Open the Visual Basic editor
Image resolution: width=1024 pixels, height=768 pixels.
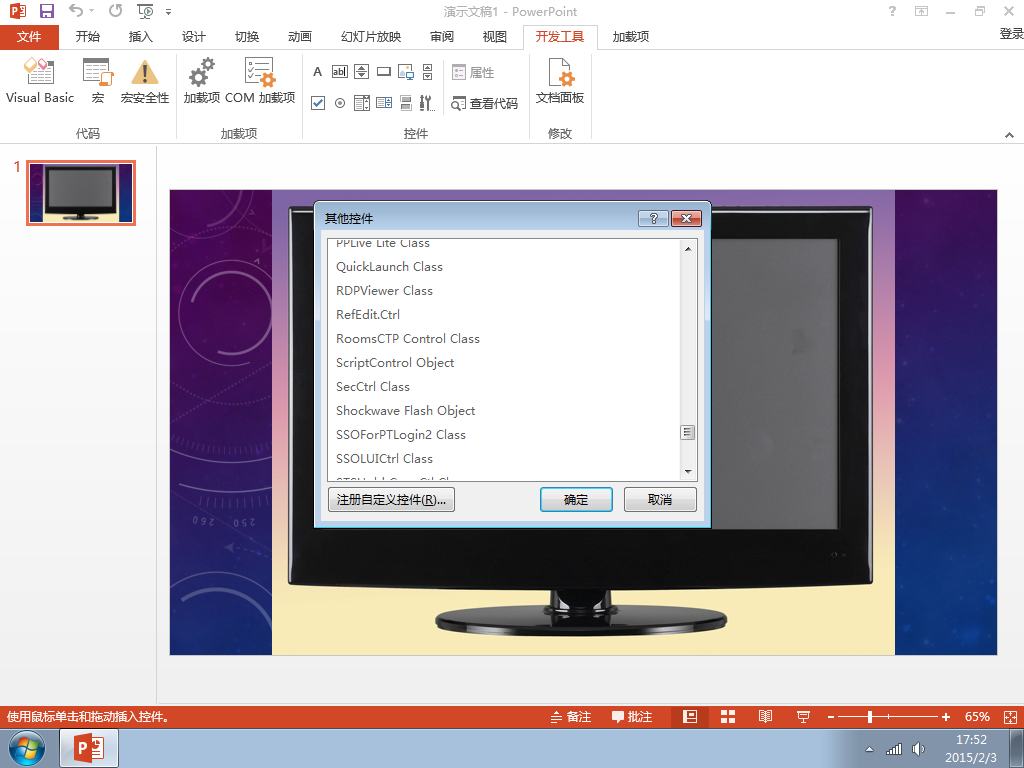(x=40, y=81)
